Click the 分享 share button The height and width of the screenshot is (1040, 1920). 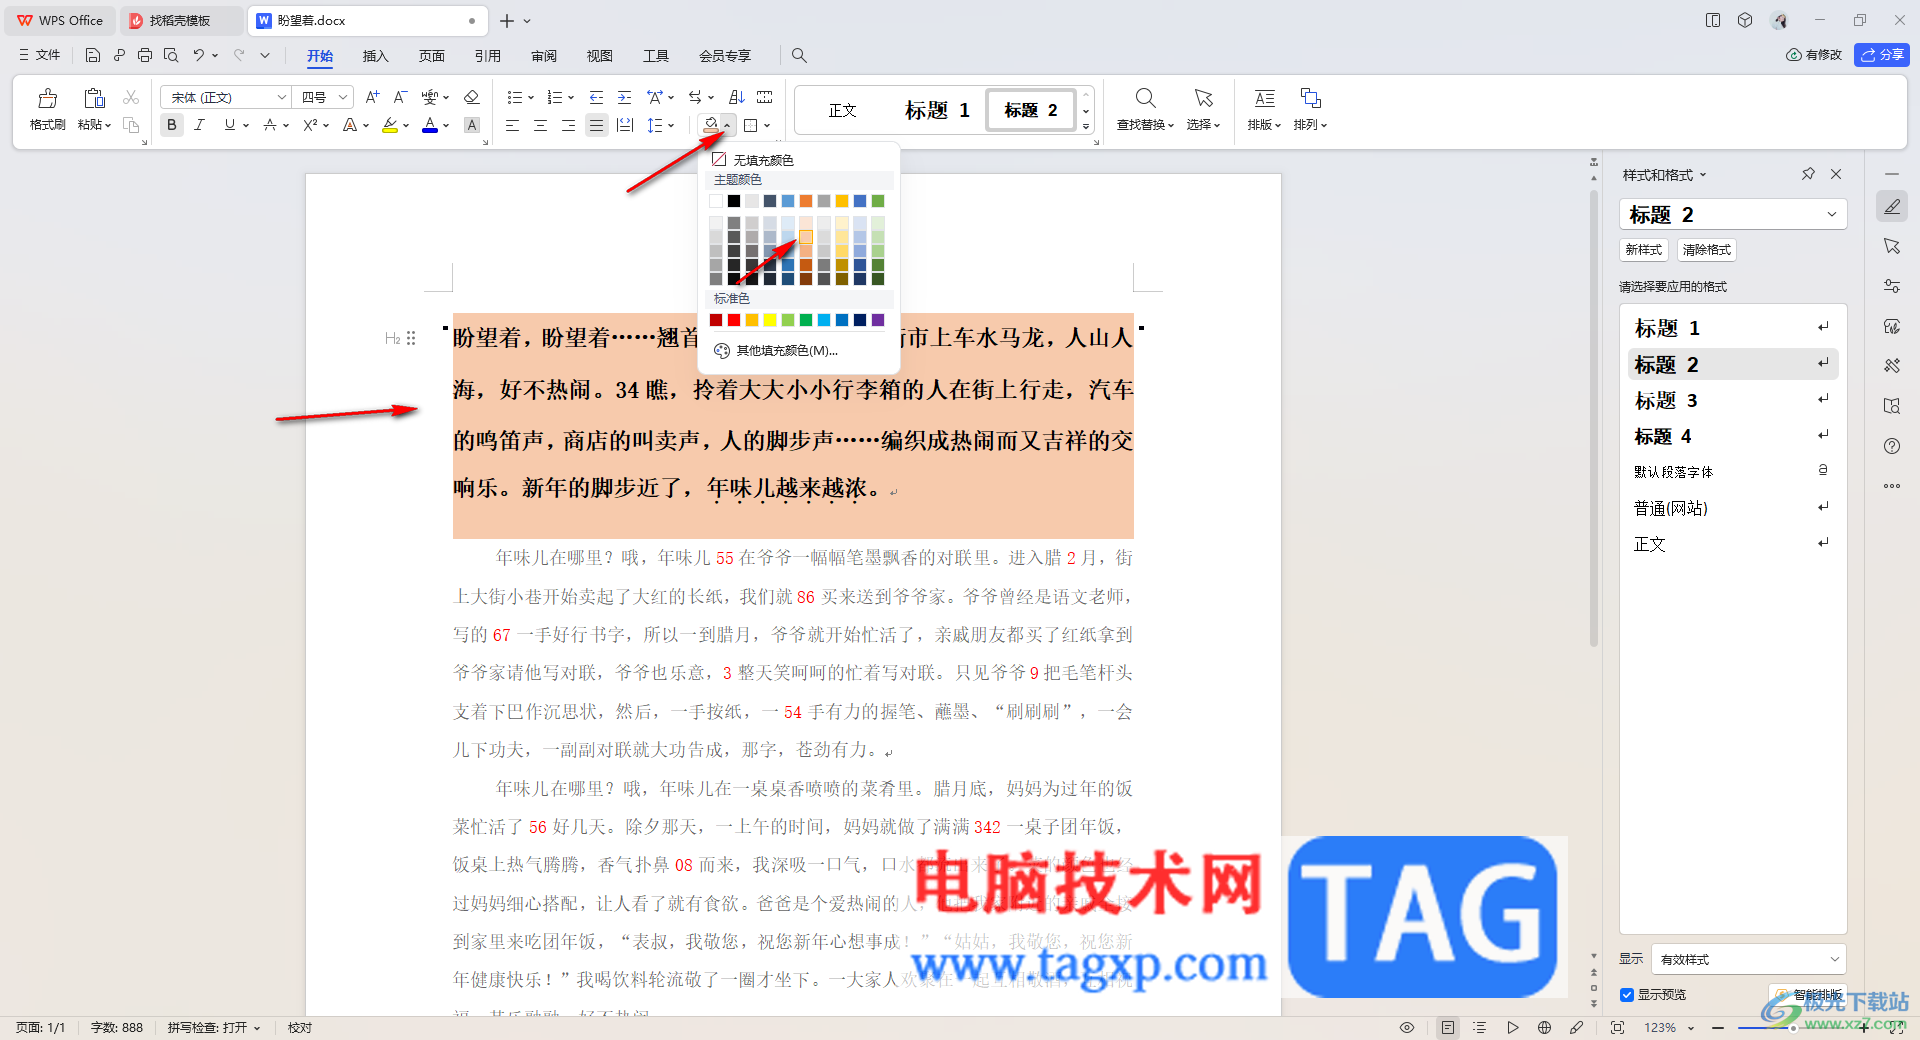click(1881, 55)
